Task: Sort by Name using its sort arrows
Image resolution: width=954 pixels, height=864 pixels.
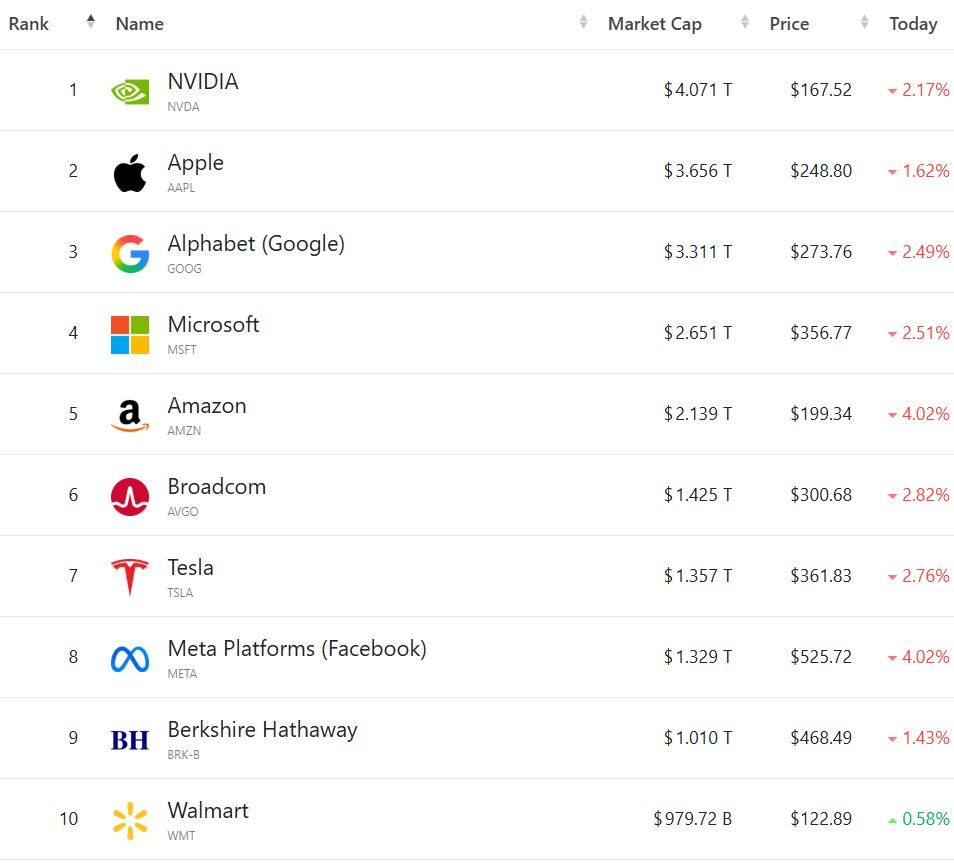Action: pyautogui.click(x=583, y=23)
